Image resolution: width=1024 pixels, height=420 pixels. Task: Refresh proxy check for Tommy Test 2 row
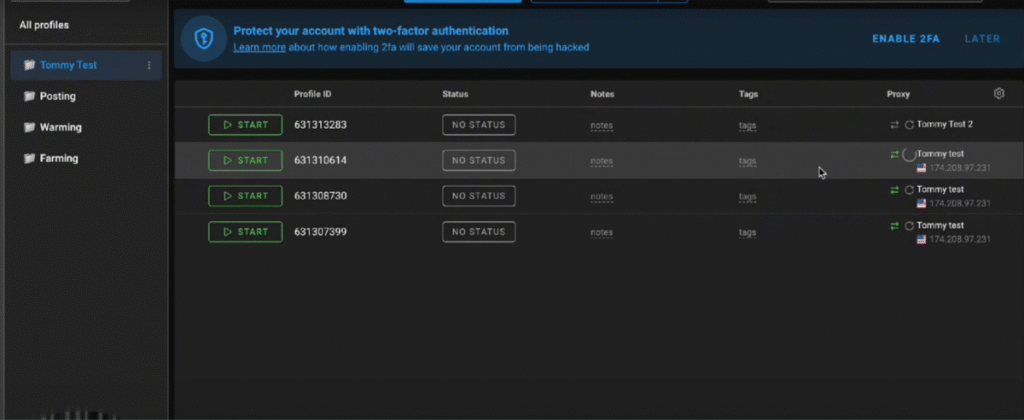point(909,125)
